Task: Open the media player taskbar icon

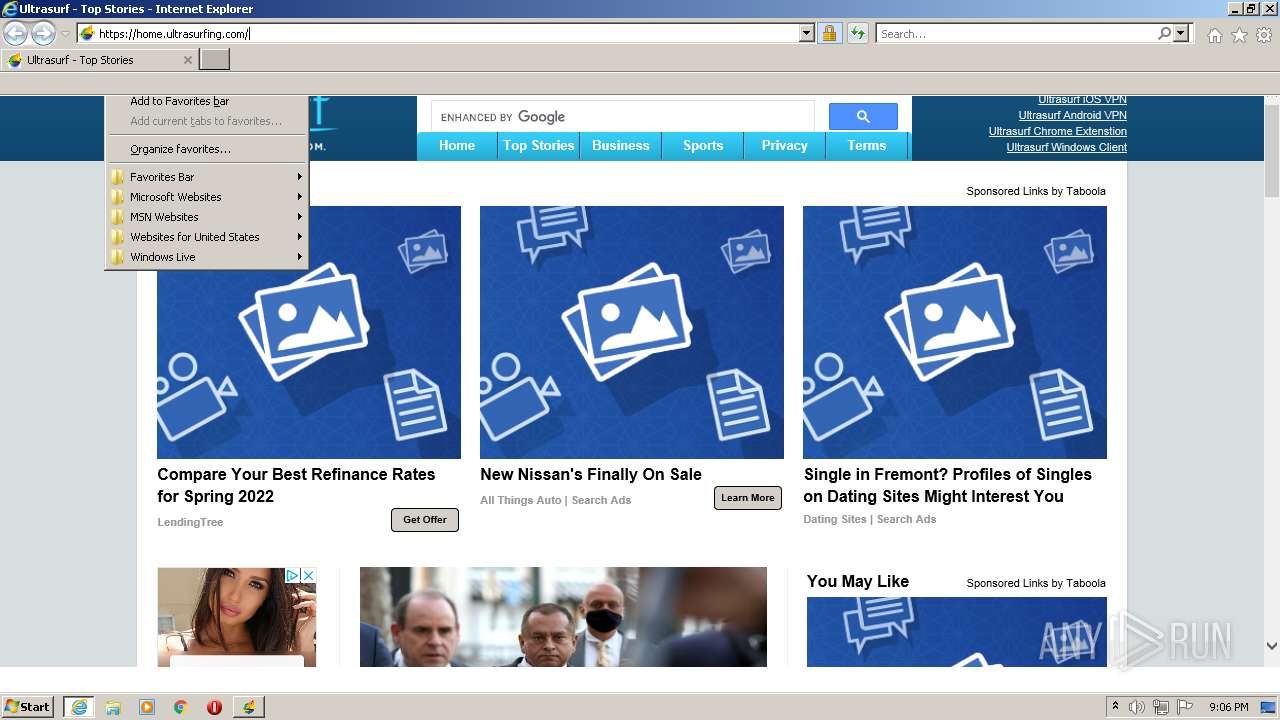Action: 147,707
